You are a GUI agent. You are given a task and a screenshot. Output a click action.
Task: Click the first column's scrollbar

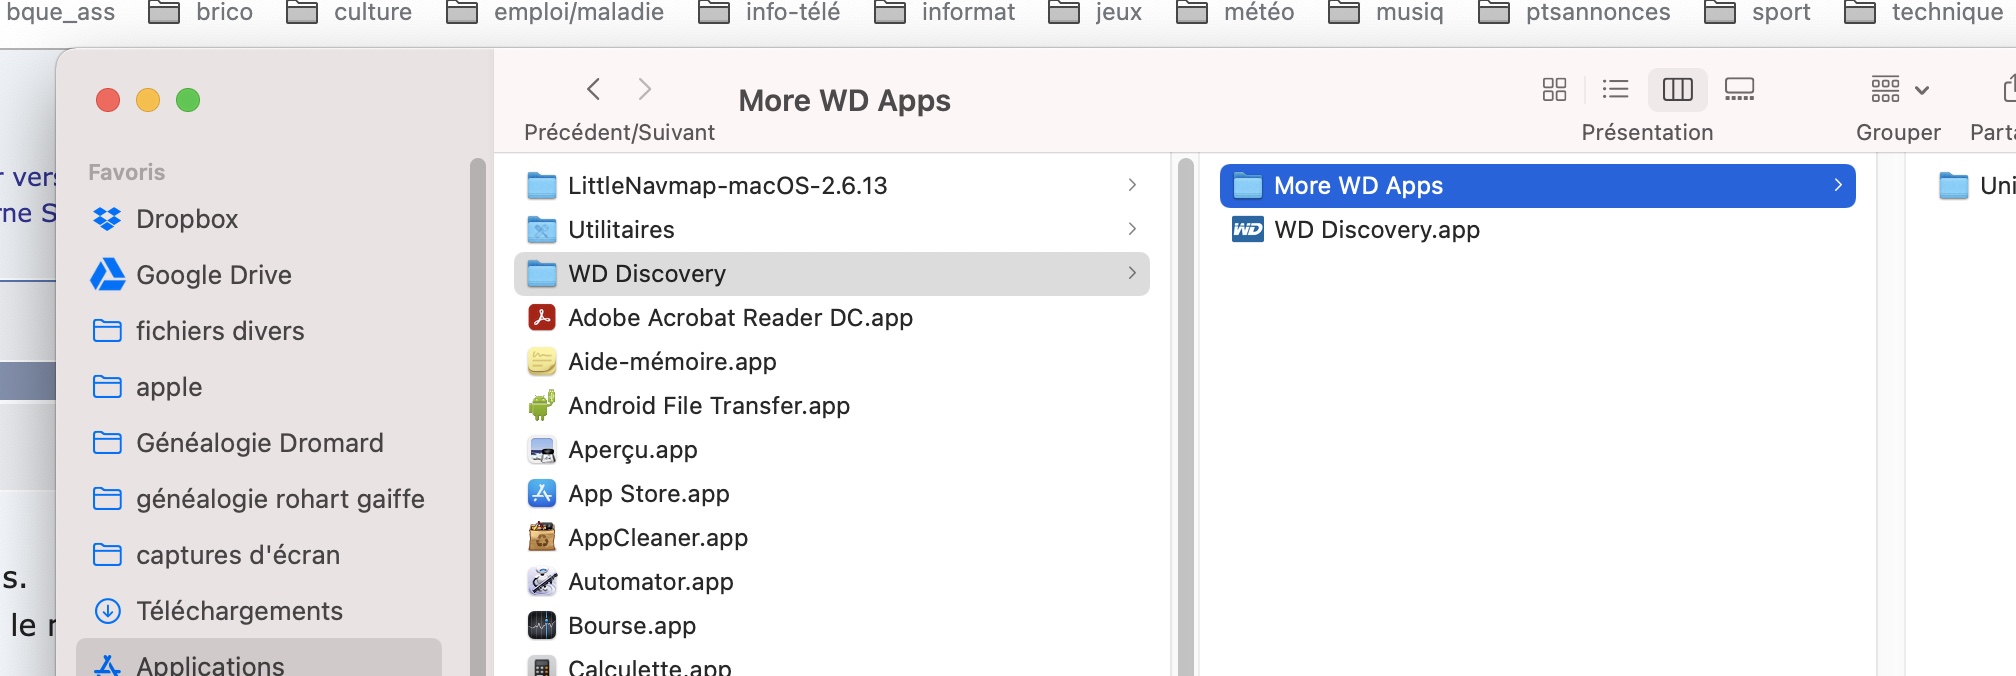[1186, 417]
